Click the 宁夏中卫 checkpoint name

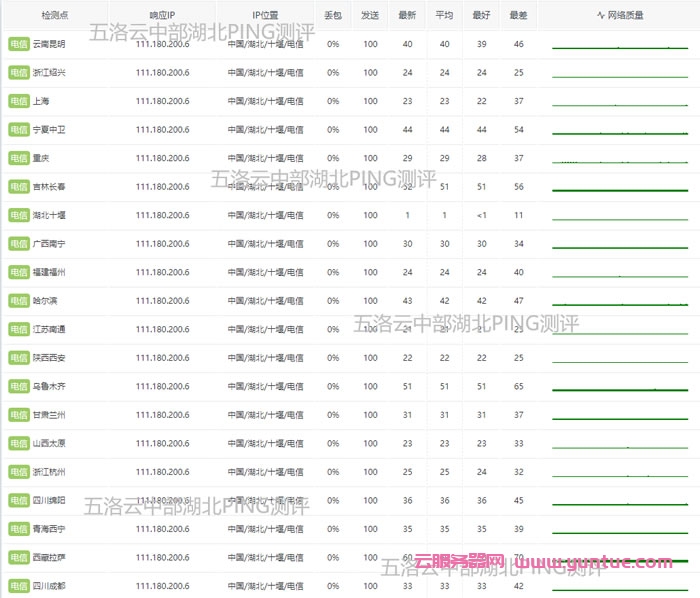[x=49, y=130]
